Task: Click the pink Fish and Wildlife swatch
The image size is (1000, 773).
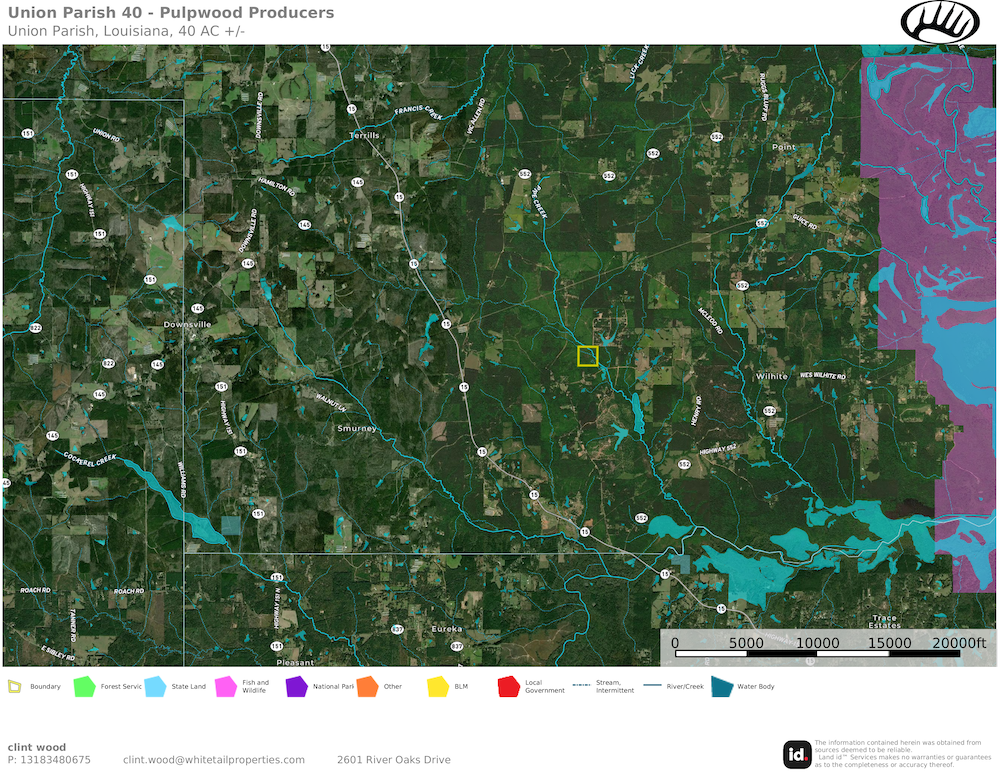Action: (x=226, y=687)
